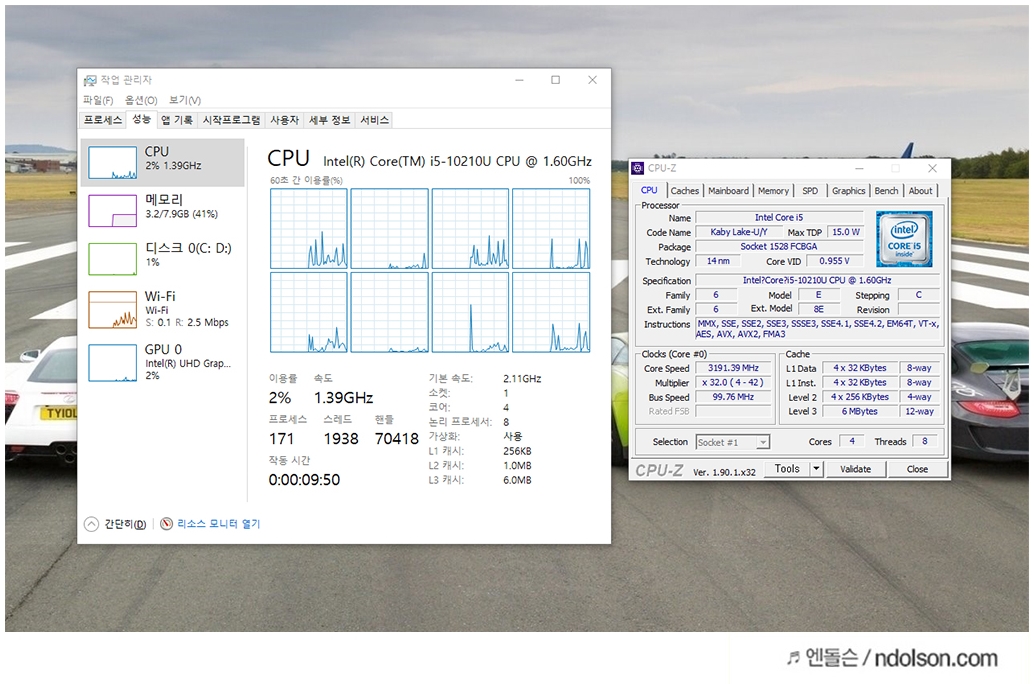Click the first logical processor graph
The height and width of the screenshot is (684, 1034).
coord(309,229)
